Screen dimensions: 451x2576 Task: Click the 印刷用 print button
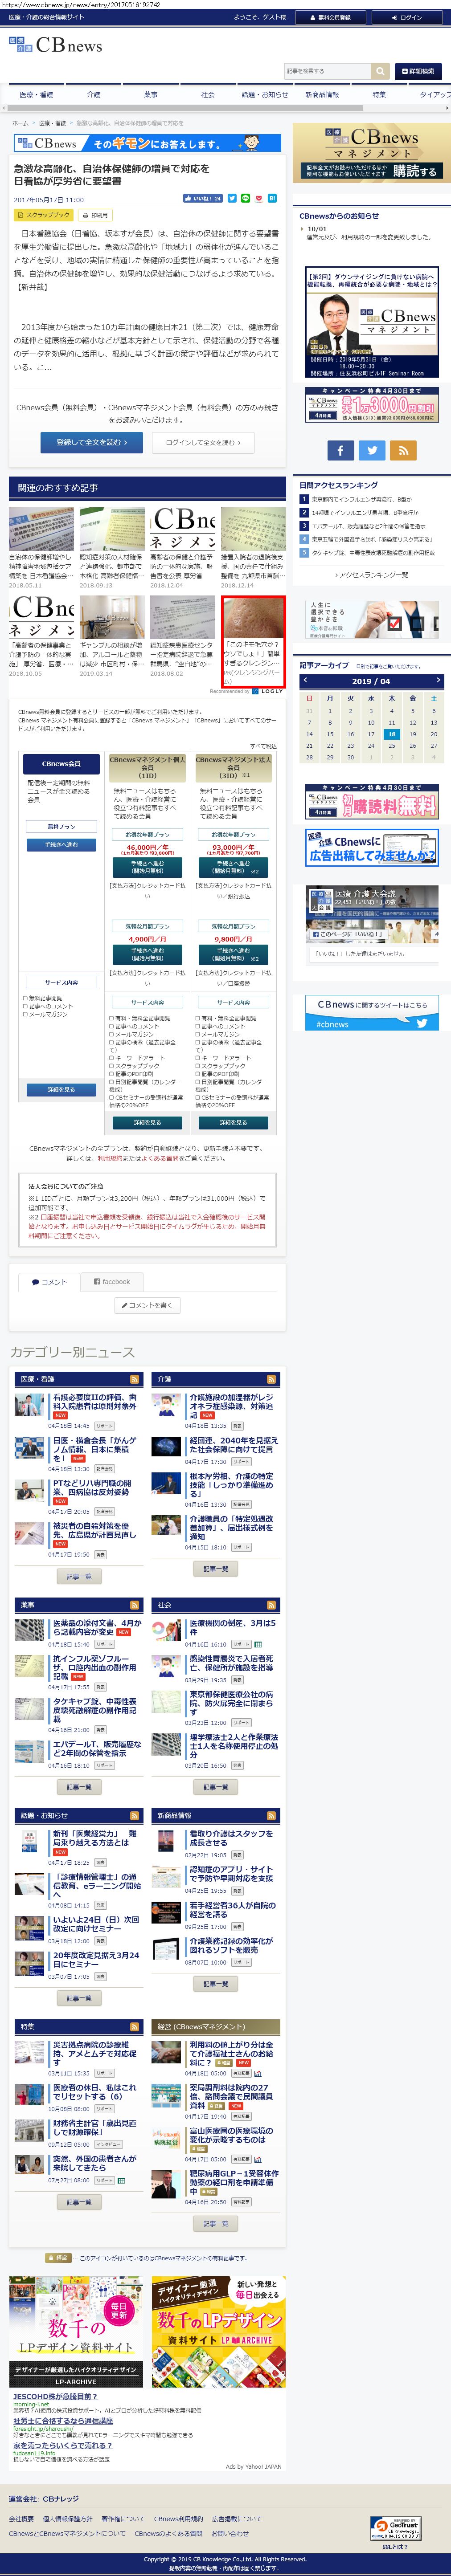tap(96, 215)
